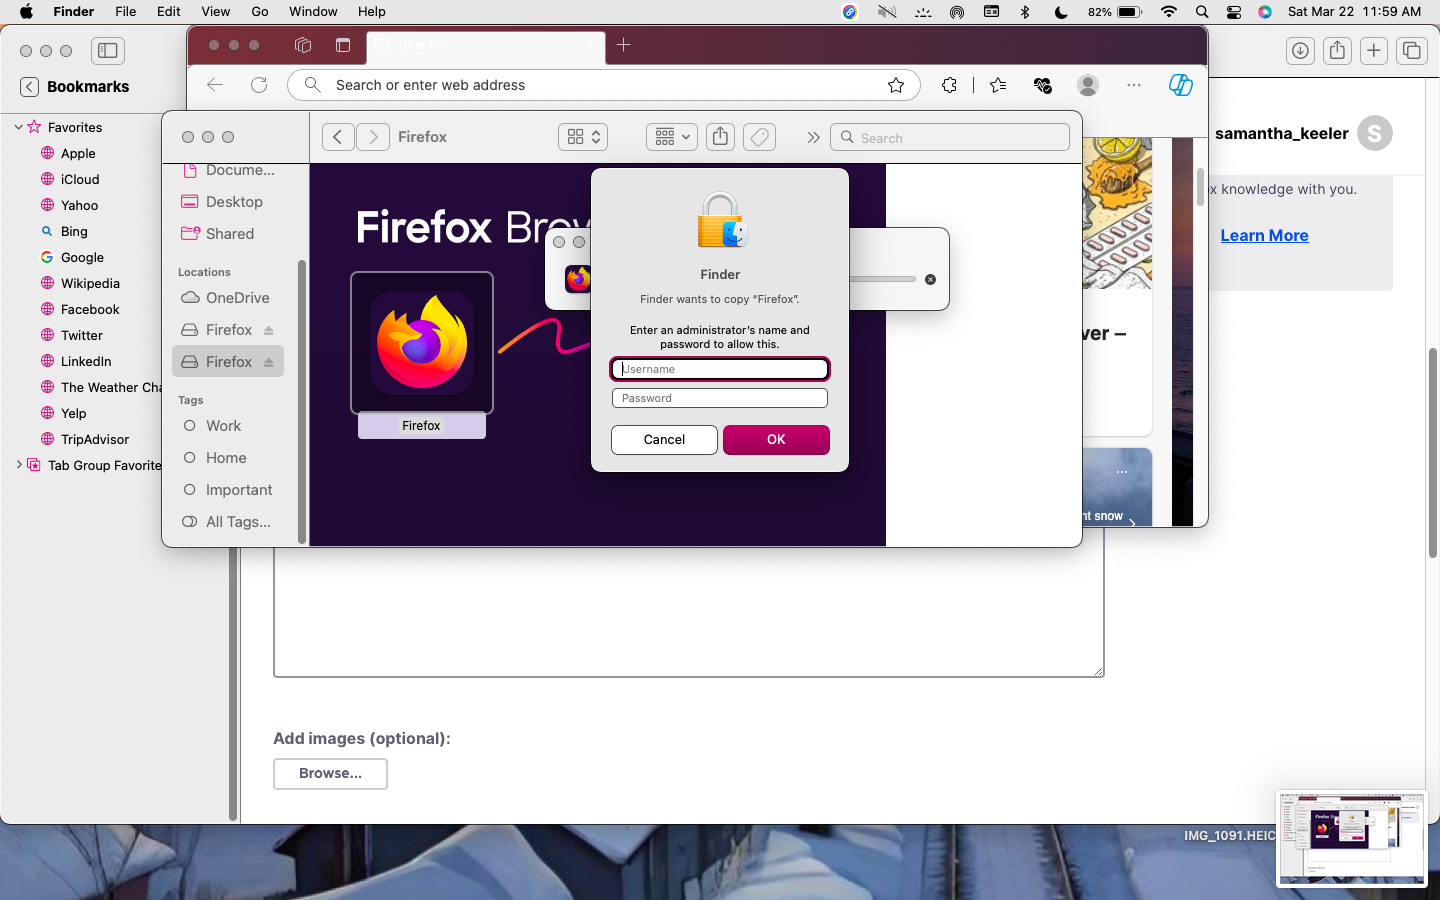Open Edge settings and more menu
Viewport: 1440px width, 900px height.
coord(1134,85)
